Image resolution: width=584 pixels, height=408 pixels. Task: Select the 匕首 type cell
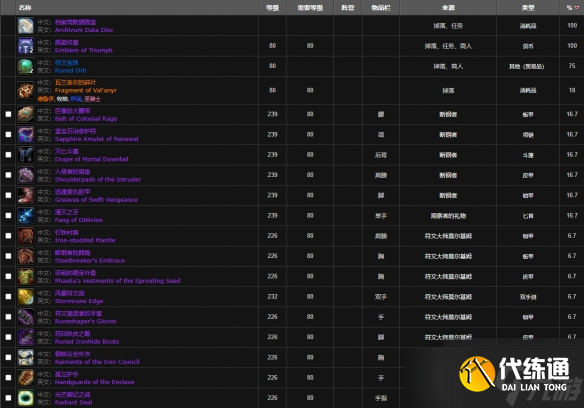pos(528,216)
